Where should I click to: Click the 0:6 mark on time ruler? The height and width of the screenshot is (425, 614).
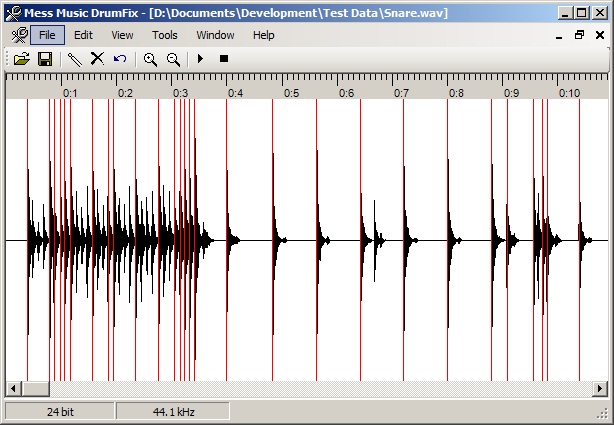(347, 93)
